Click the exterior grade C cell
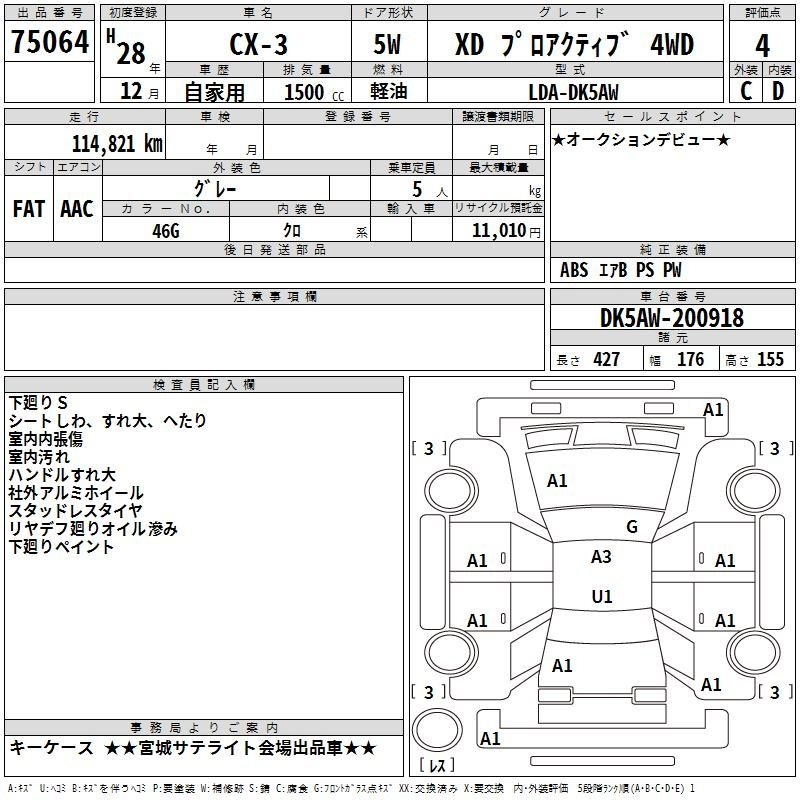800x800 pixels. coord(745,92)
